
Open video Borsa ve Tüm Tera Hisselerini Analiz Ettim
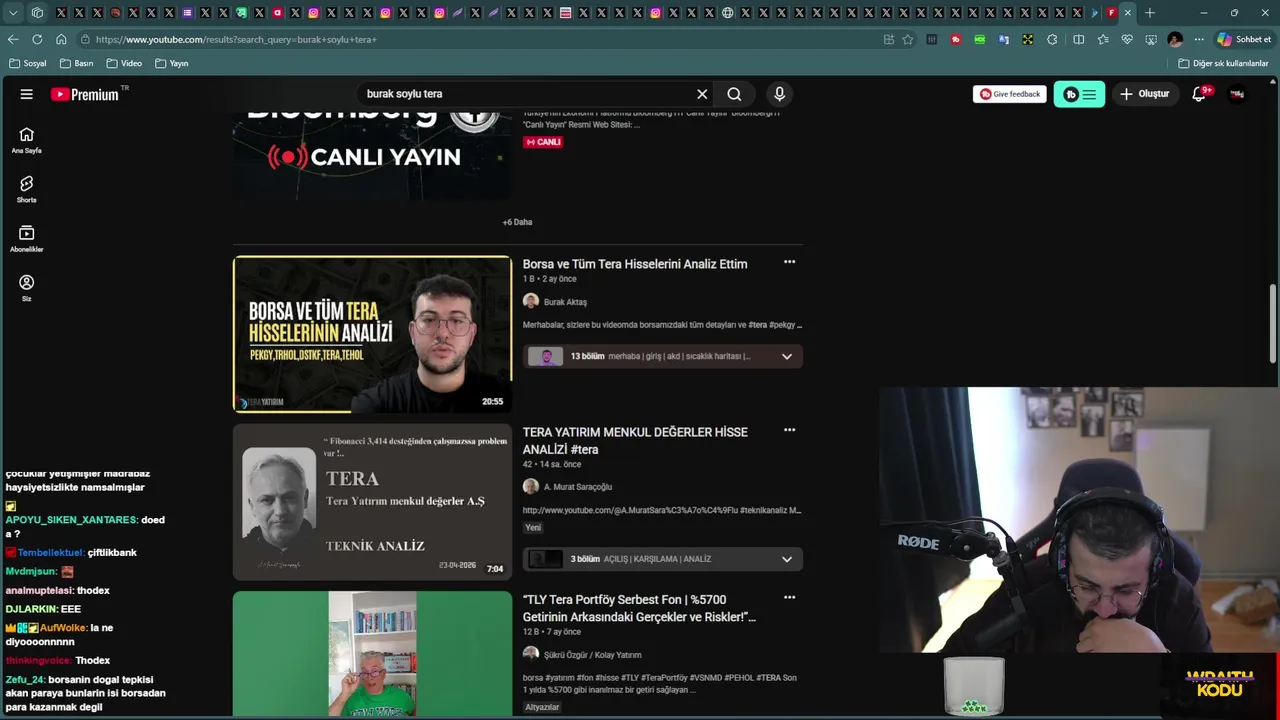[635, 264]
